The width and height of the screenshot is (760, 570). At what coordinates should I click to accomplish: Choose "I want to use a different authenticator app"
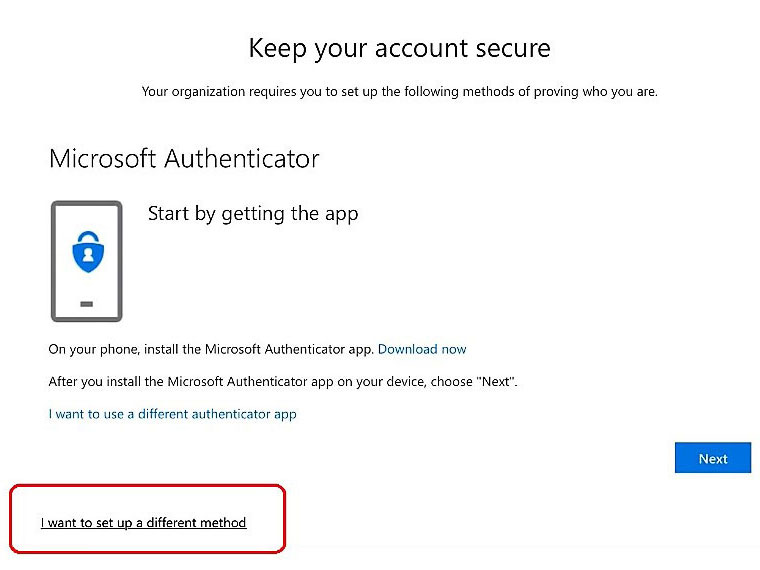172,414
